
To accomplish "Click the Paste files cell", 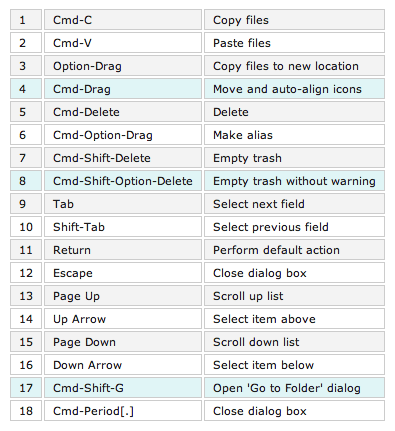I will (294, 43).
